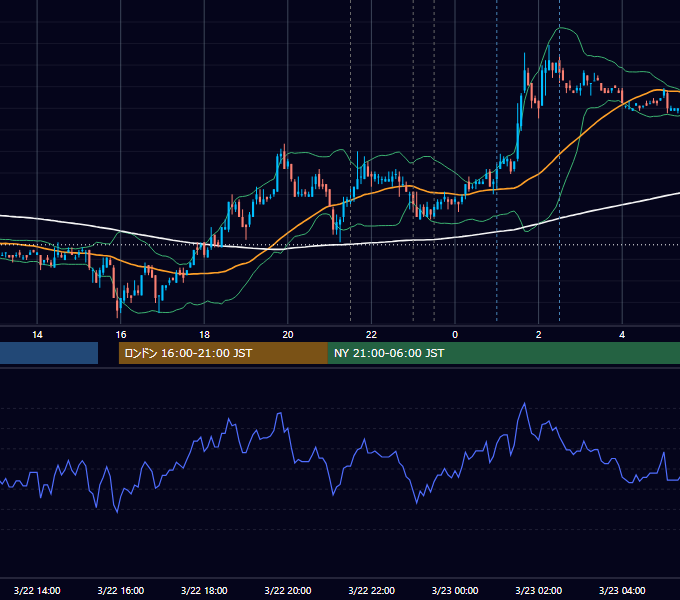Click the hour 14 axis label
This screenshot has height=600, width=680.
pos(37,335)
